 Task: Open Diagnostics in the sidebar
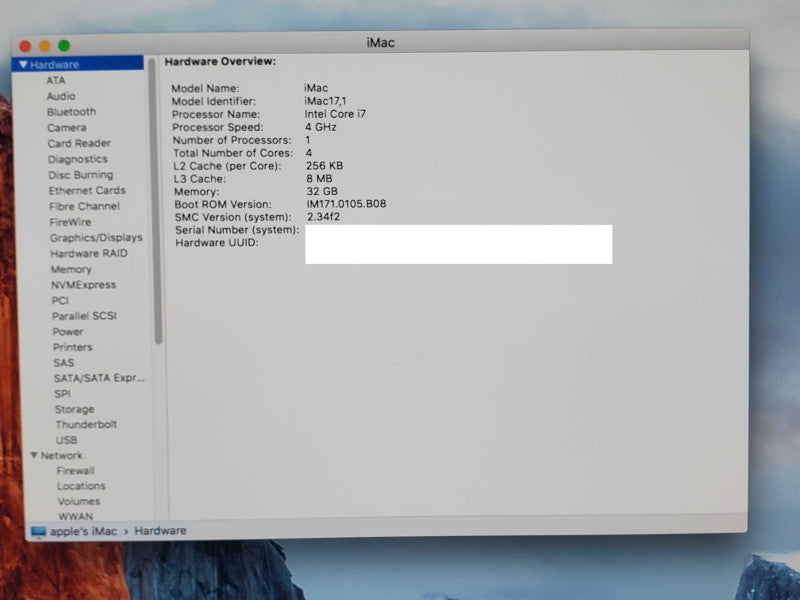pos(78,159)
